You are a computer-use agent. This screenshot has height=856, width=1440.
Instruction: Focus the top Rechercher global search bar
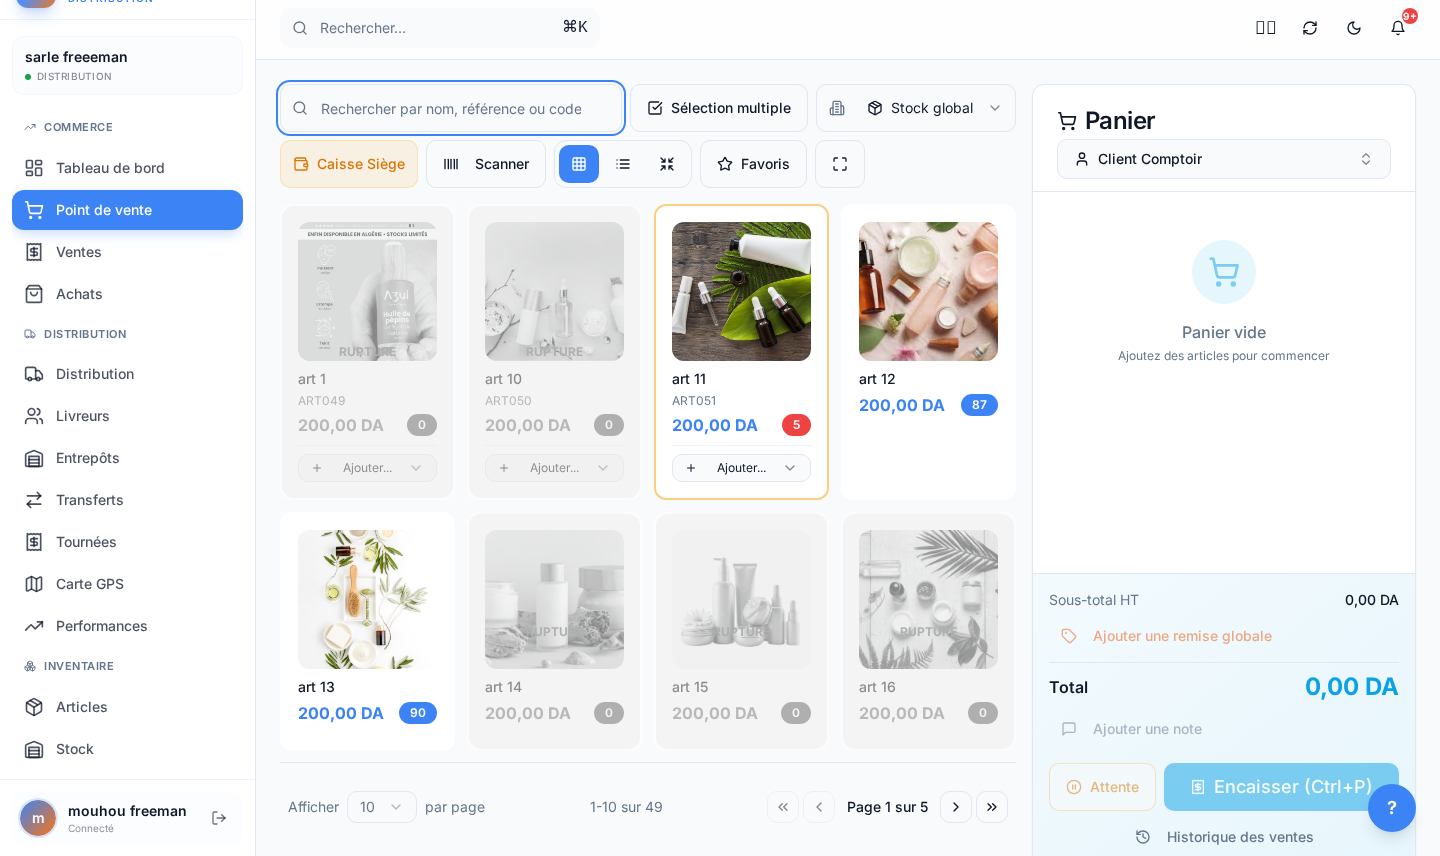click(x=440, y=28)
